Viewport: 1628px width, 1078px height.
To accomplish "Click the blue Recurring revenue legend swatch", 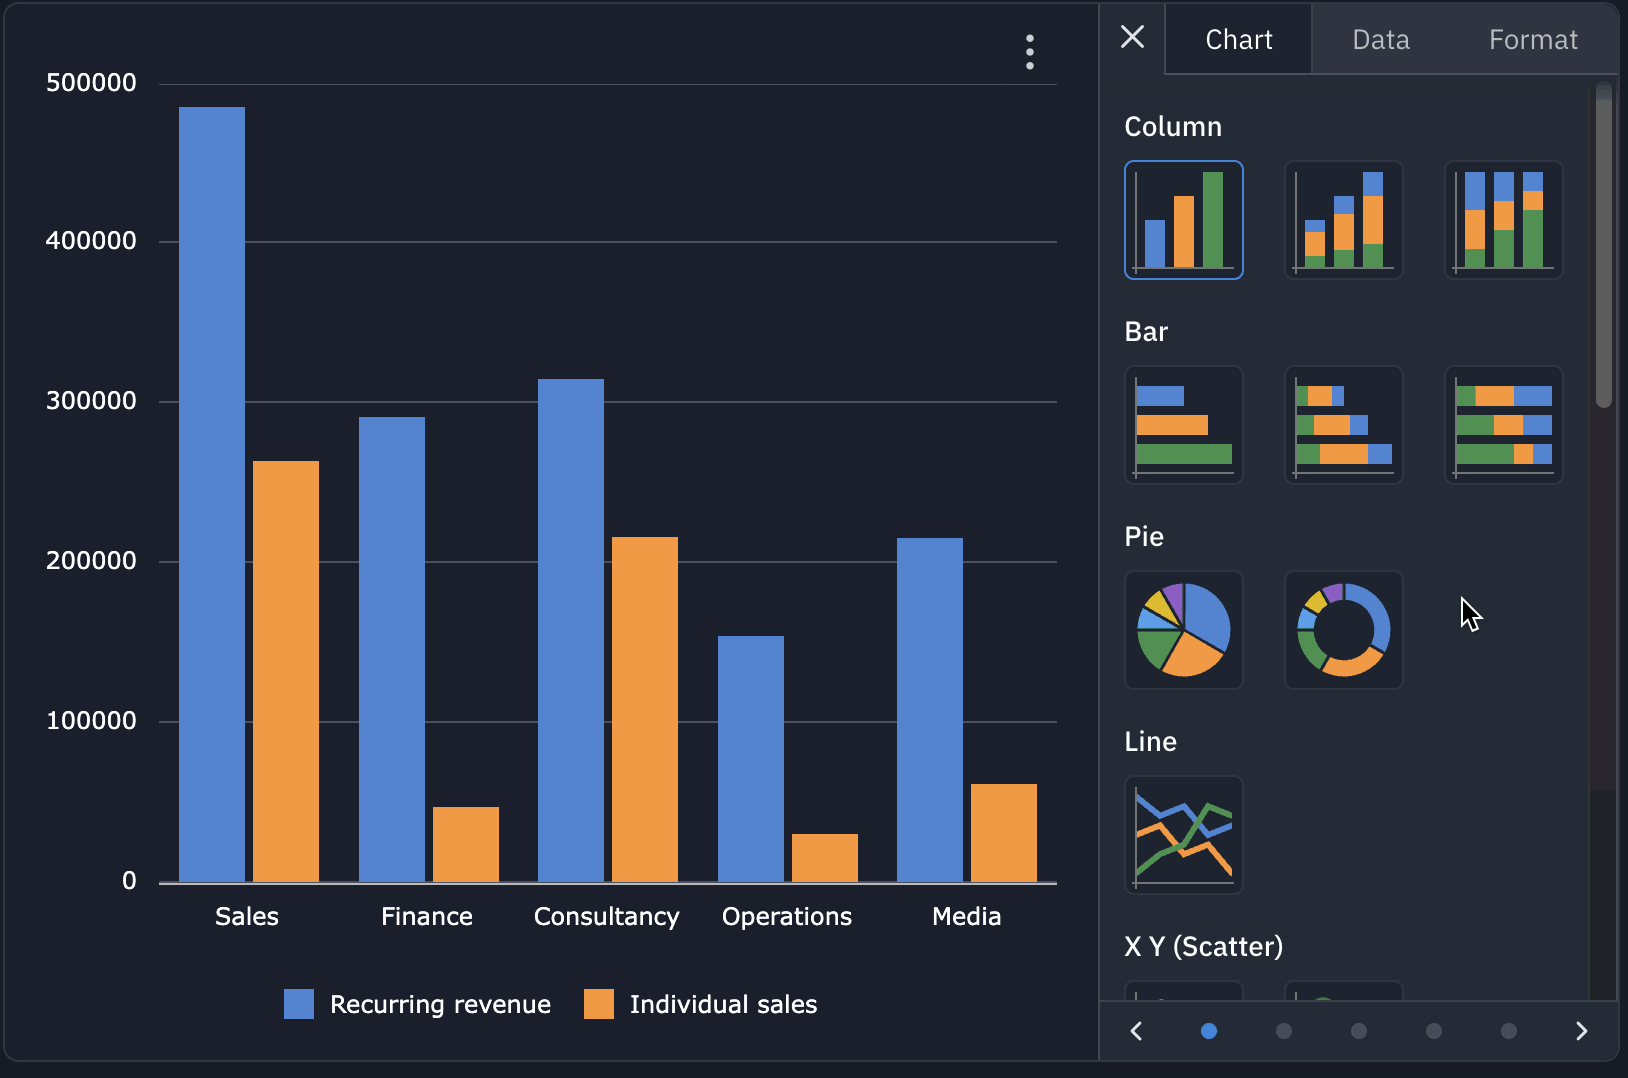I will click(x=298, y=1003).
